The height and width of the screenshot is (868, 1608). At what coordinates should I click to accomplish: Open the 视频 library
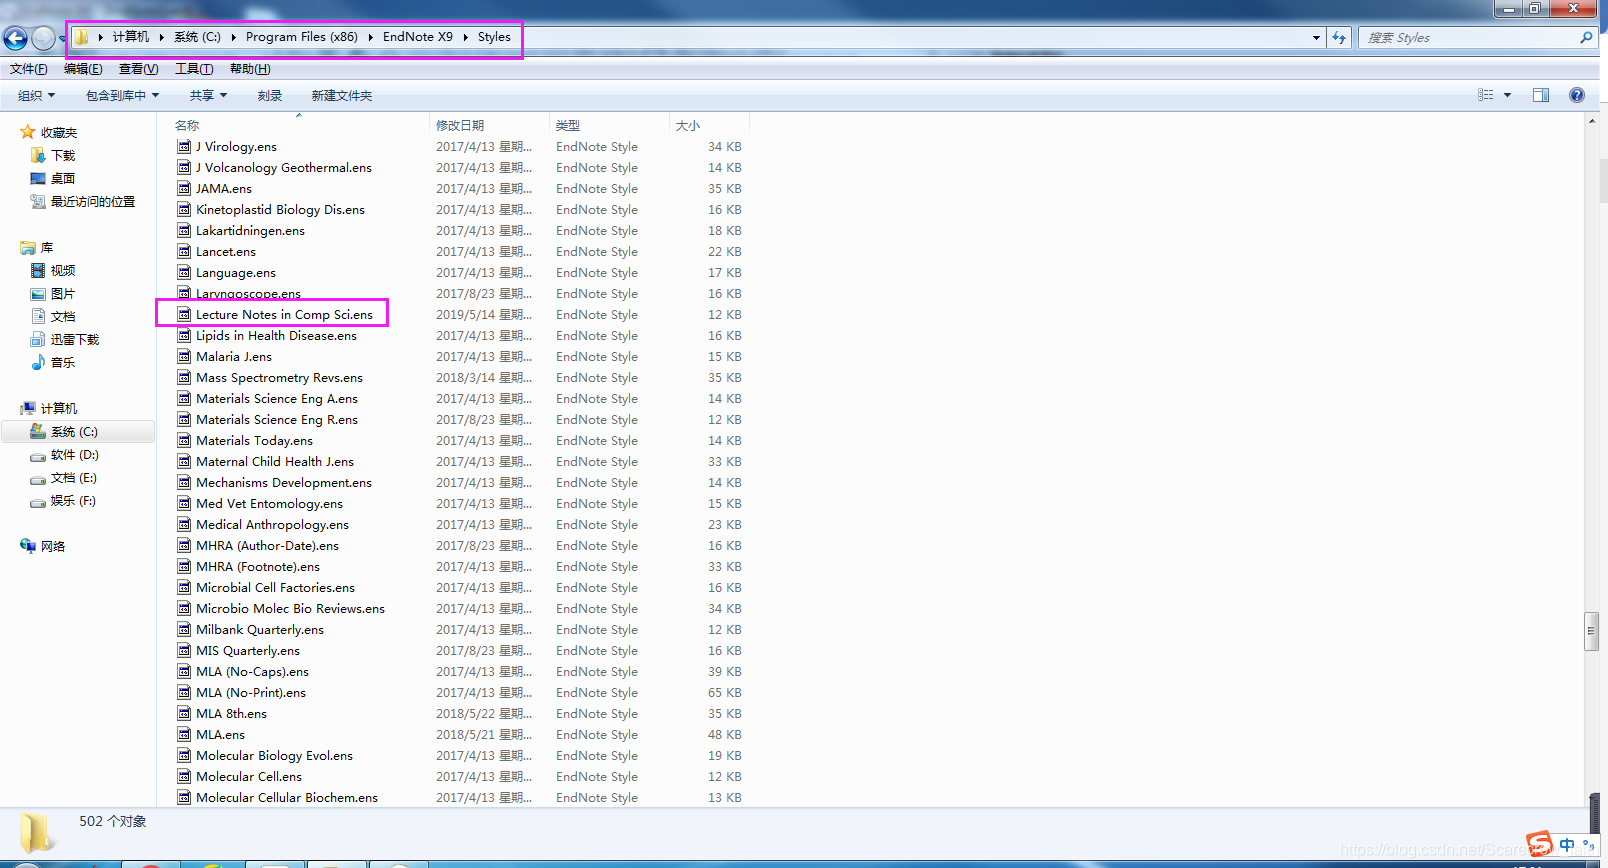[x=63, y=270]
